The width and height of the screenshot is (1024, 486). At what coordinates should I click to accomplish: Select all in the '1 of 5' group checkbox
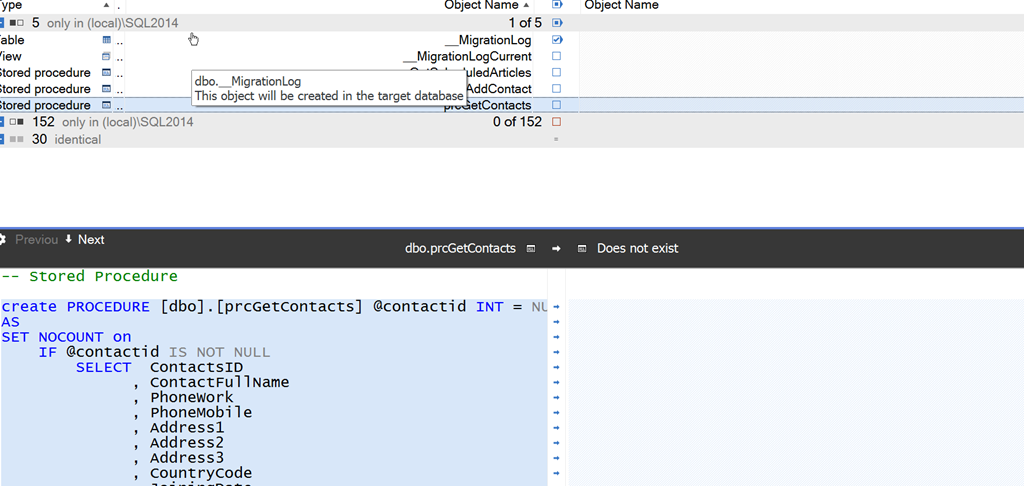click(557, 22)
